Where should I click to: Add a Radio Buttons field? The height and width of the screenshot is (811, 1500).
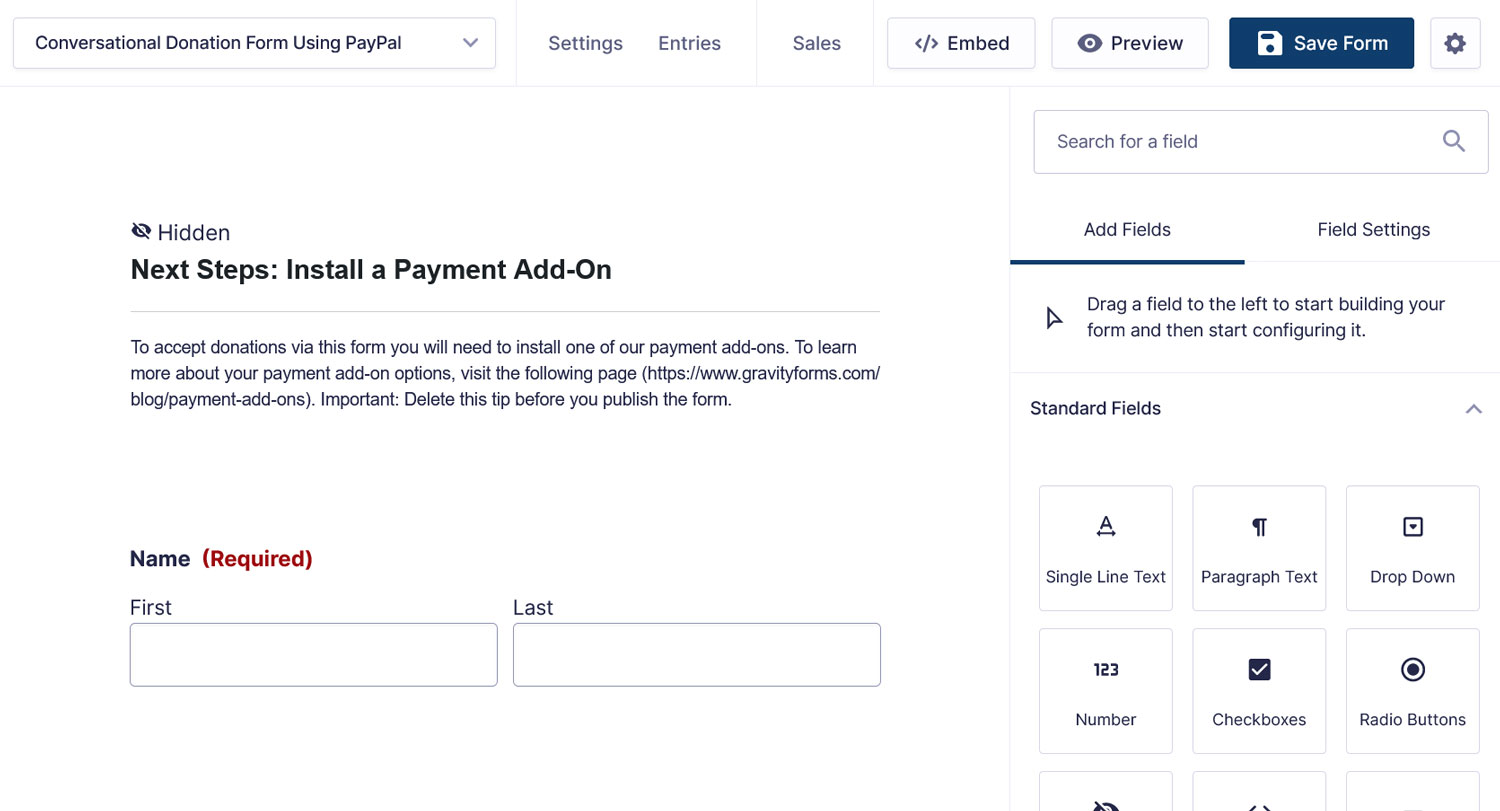(x=1412, y=691)
